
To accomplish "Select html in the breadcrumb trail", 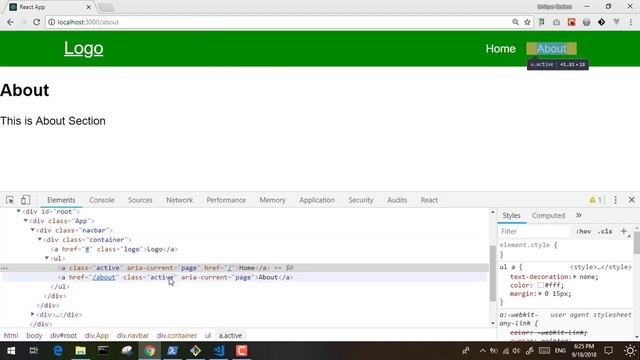I will coord(11,336).
